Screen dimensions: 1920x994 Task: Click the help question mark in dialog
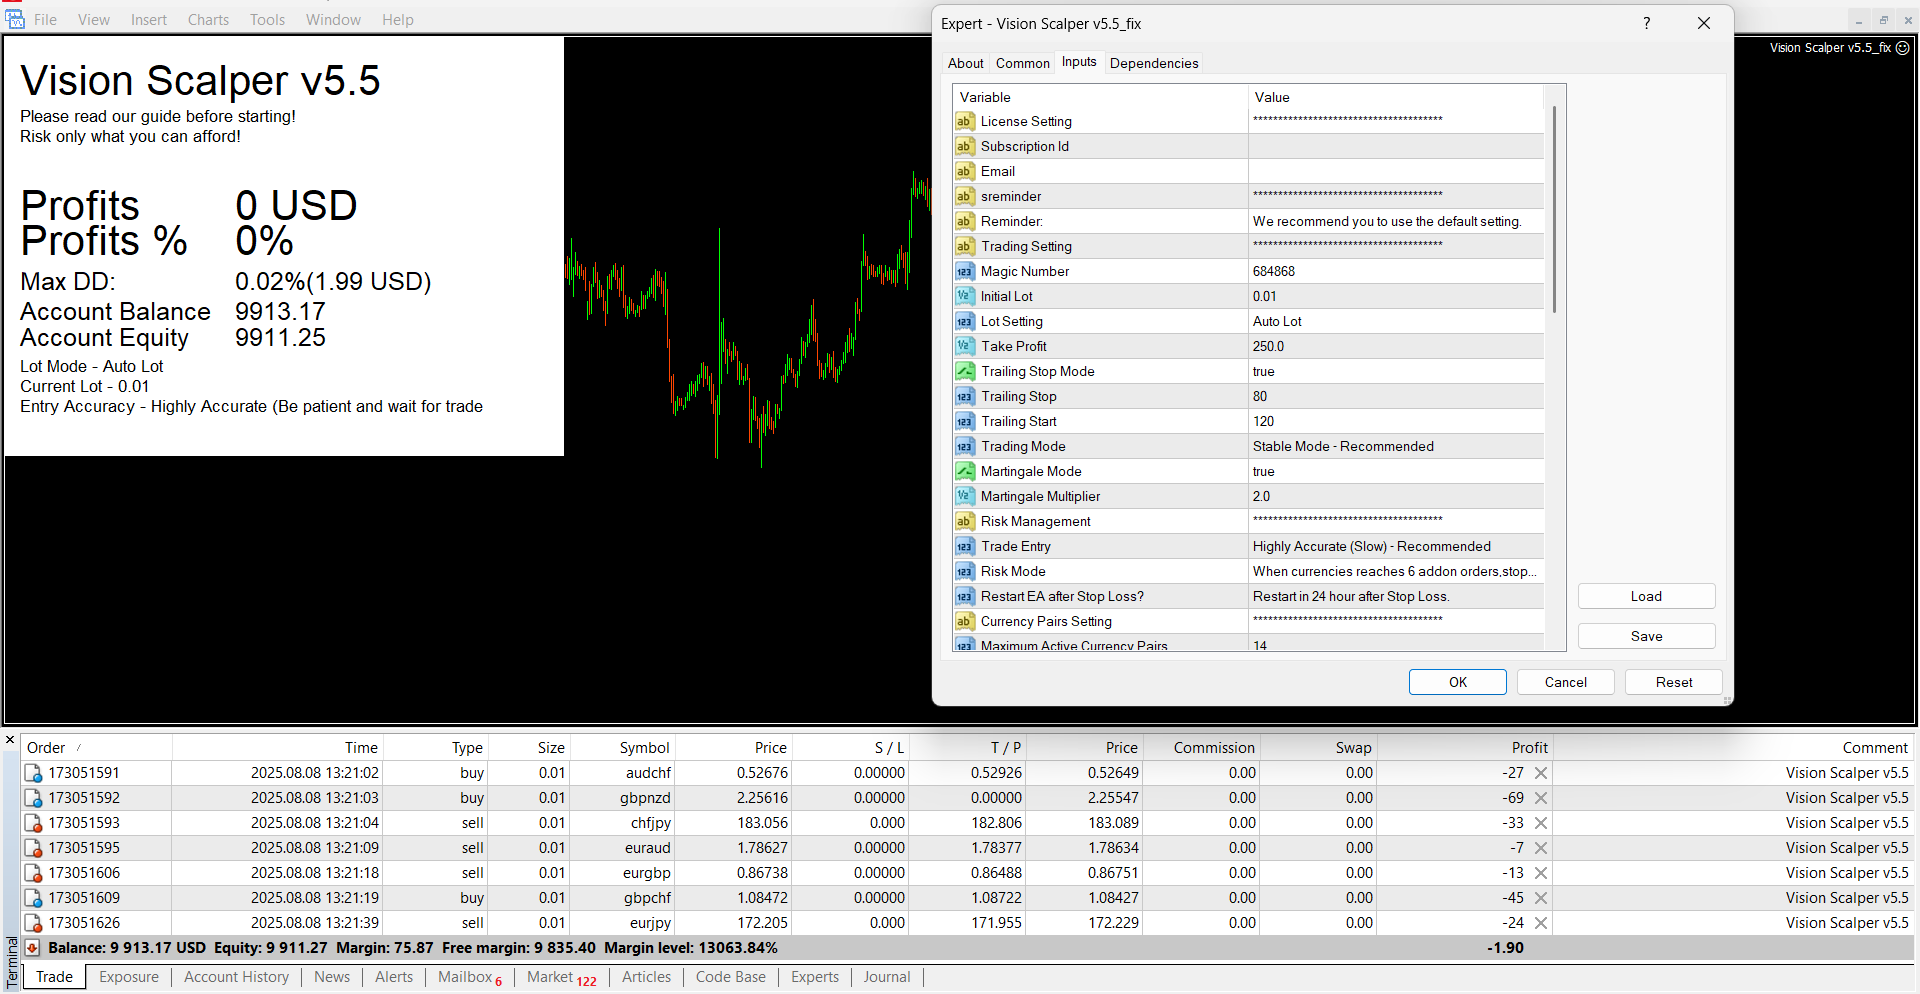(1646, 23)
